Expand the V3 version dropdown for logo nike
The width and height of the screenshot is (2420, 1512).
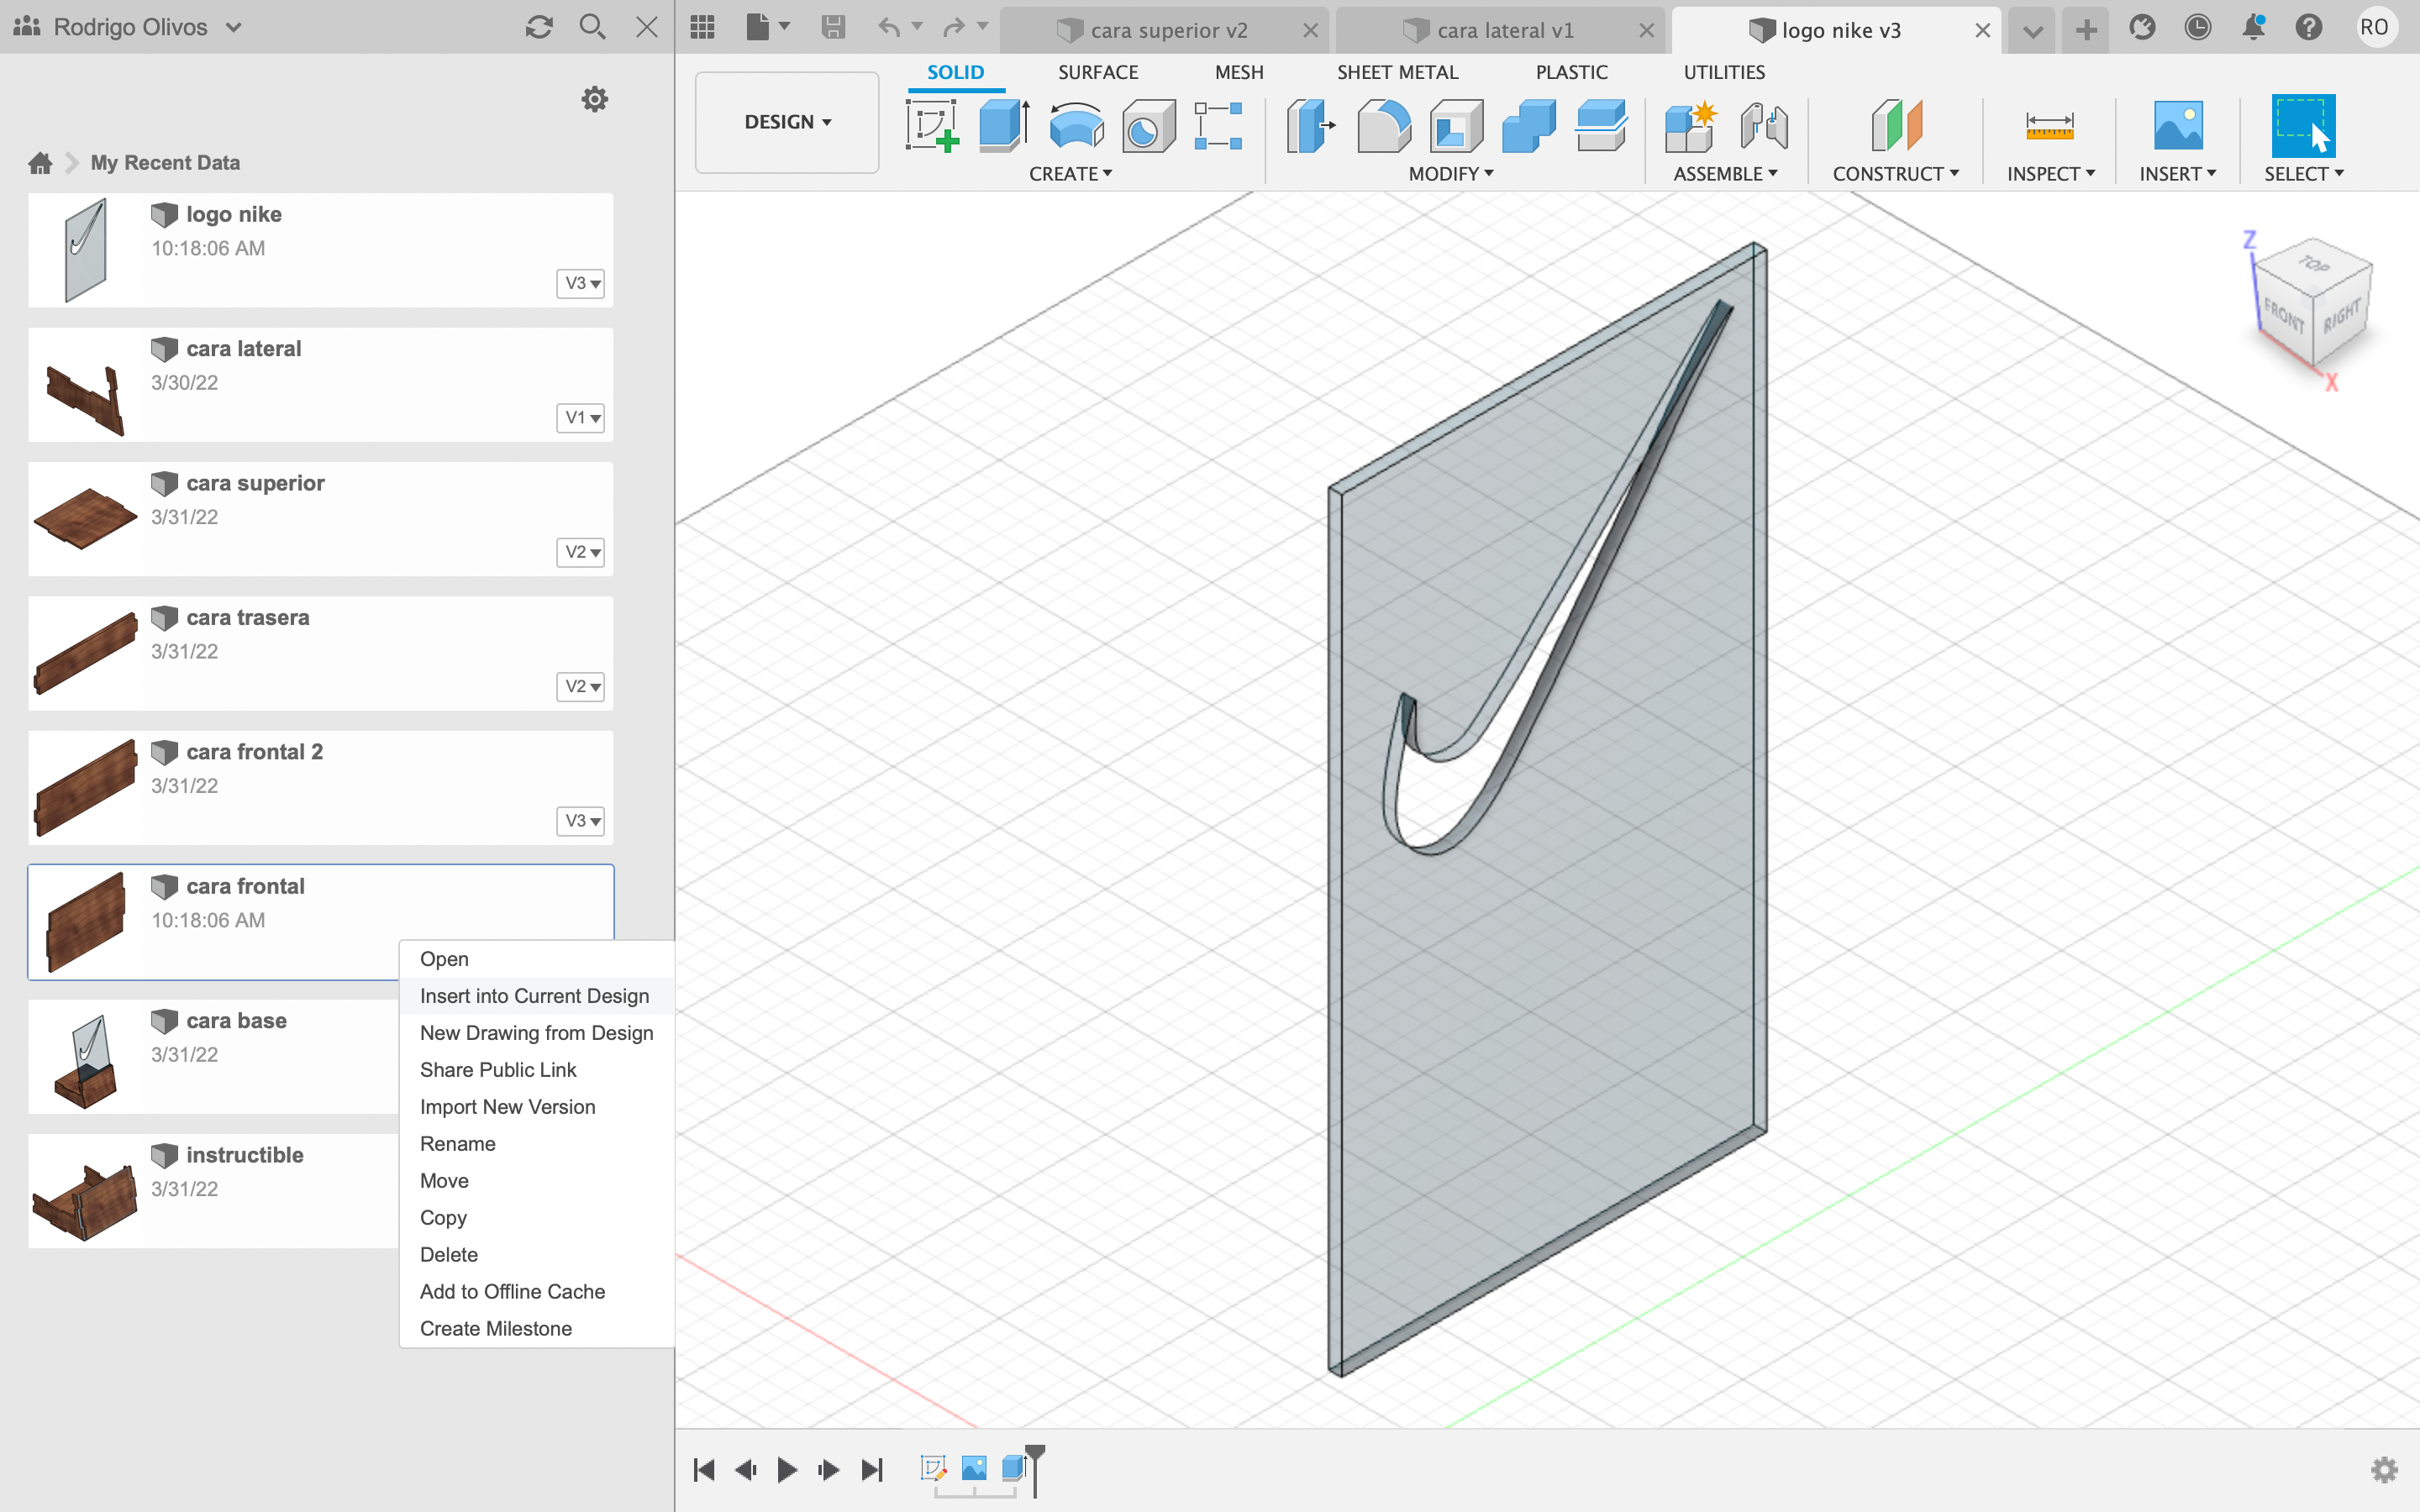pyautogui.click(x=581, y=283)
